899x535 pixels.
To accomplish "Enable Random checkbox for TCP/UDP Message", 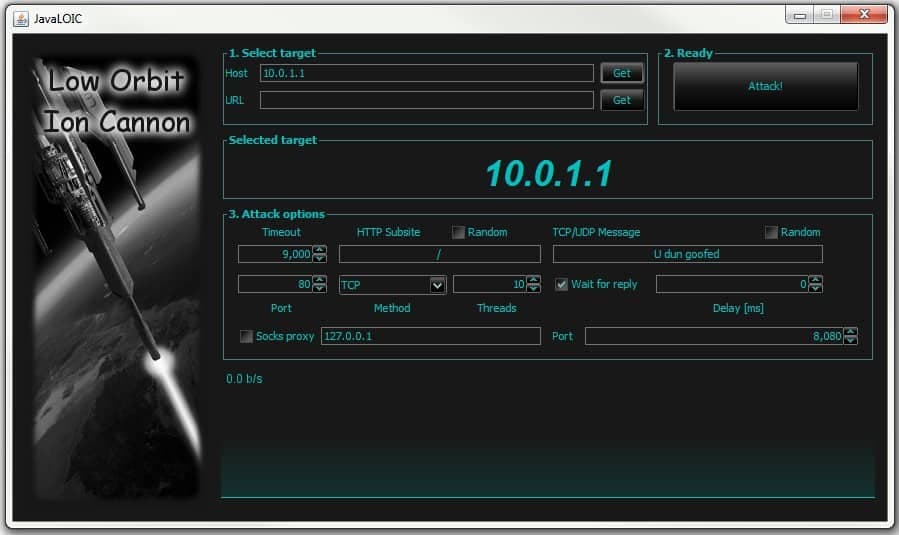I will pos(771,232).
